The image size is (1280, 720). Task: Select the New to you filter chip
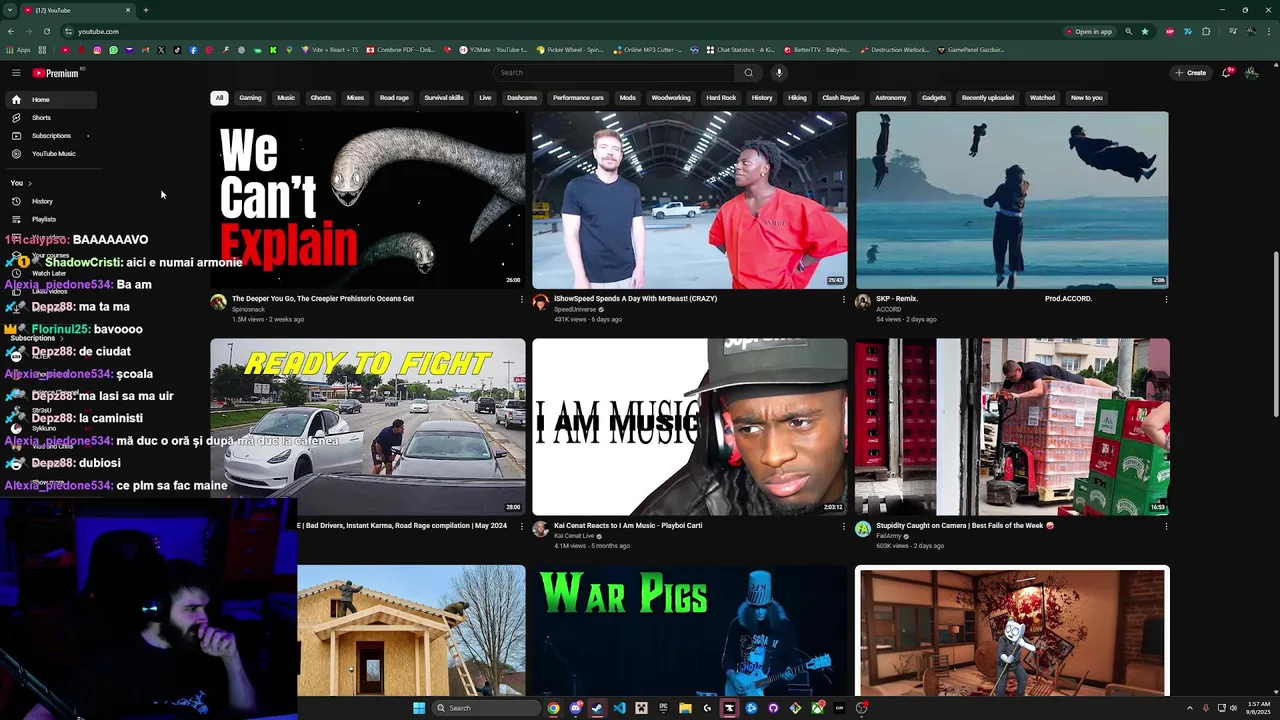(x=1087, y=98)
